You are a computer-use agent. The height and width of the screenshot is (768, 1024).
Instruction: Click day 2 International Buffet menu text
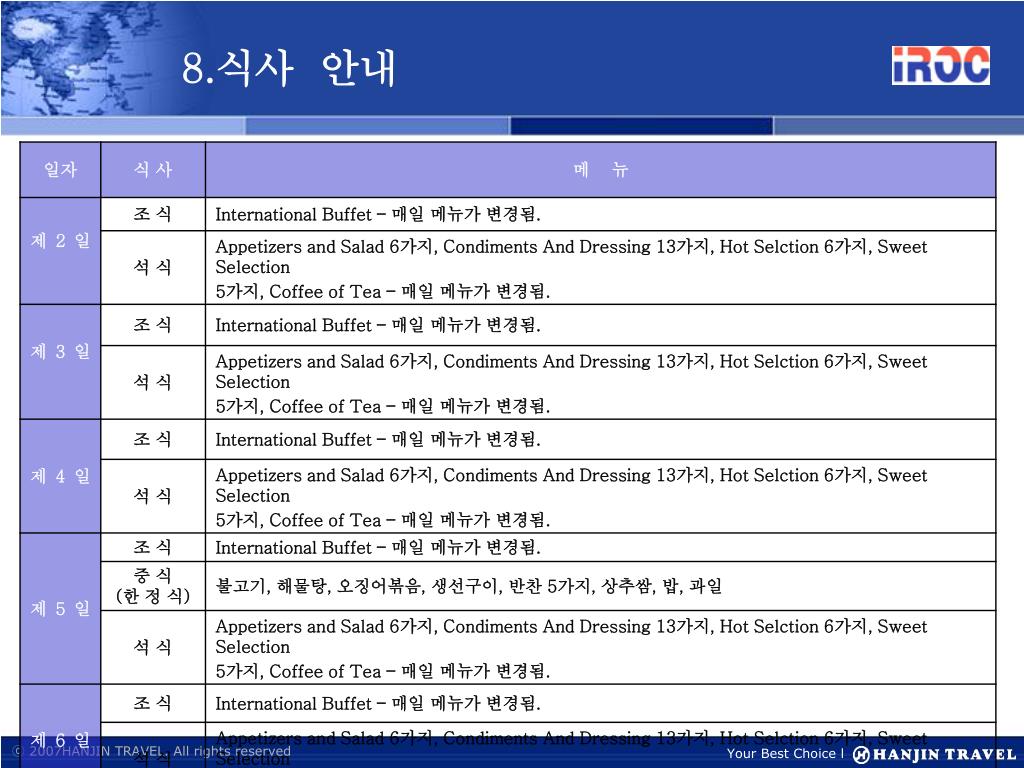tap(378, 214)
